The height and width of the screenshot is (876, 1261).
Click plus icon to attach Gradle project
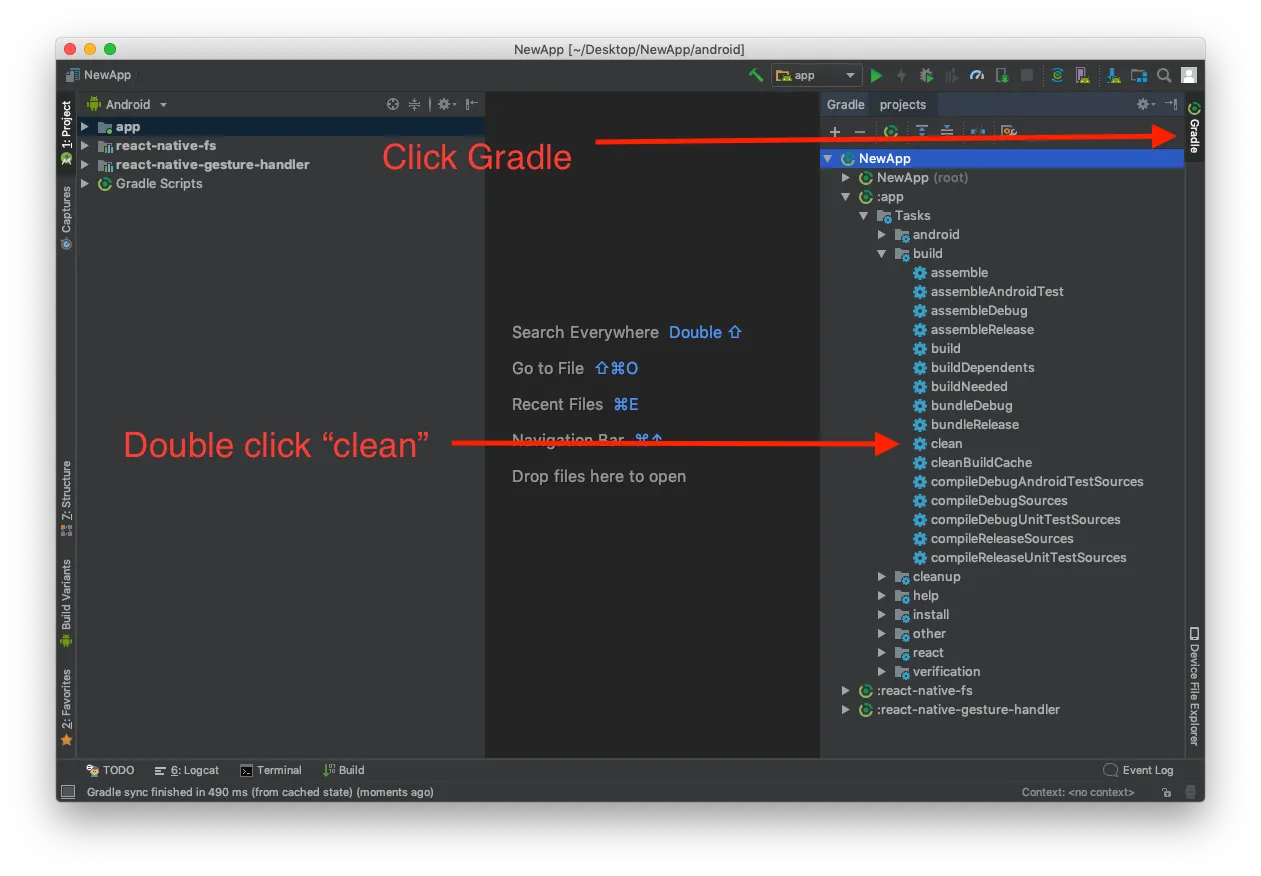point(835,131)
